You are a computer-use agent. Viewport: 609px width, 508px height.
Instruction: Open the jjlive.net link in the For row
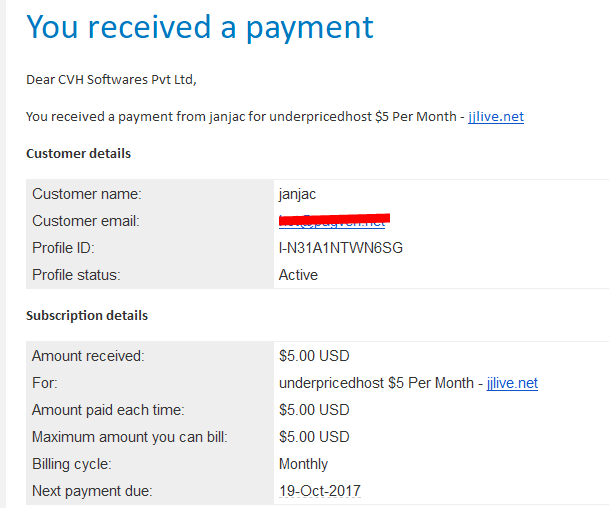[x=512, y=383]
